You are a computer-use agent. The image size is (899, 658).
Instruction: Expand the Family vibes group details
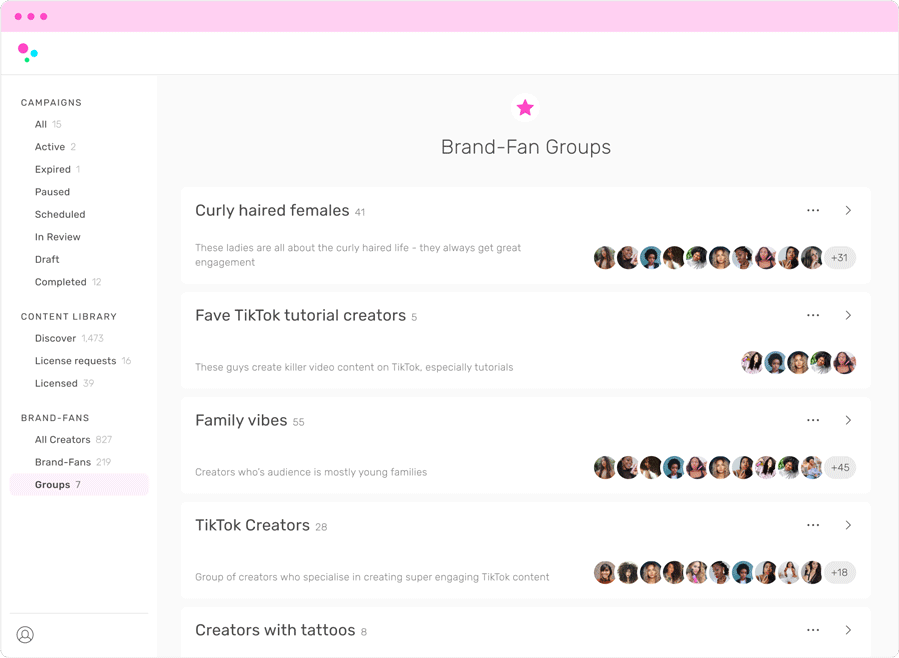(x=848, y=420)
